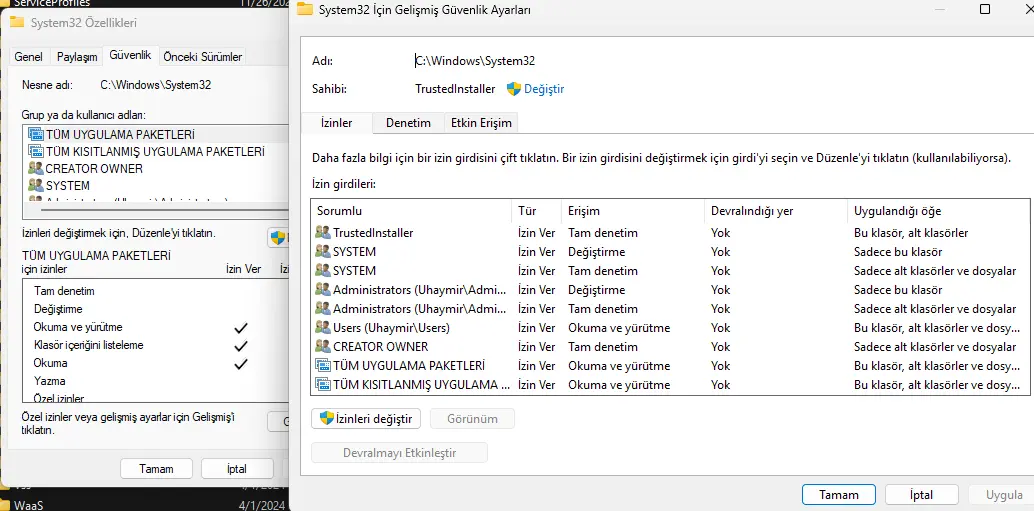Image resolution: width=1034 pixels, height=511 pixels.
Task: Sort by Sorumlu column header
Action: pyautogui.click(x=411, y=211)
